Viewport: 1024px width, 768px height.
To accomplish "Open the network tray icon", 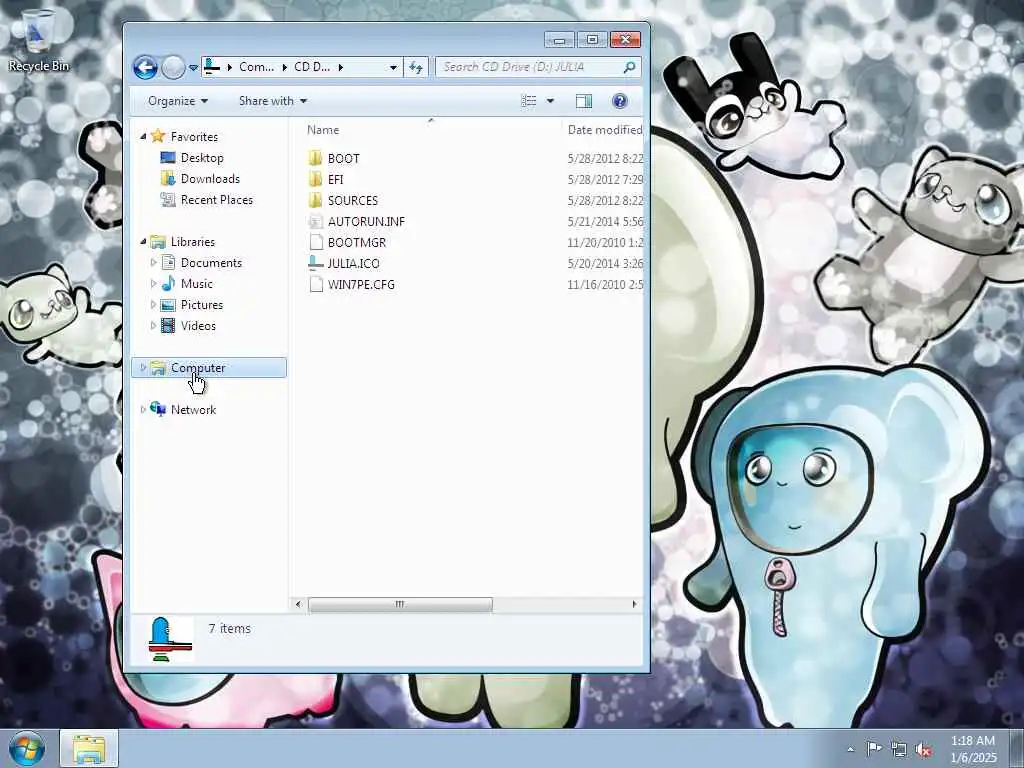I will pyautogui.click(x=899, y=749).
